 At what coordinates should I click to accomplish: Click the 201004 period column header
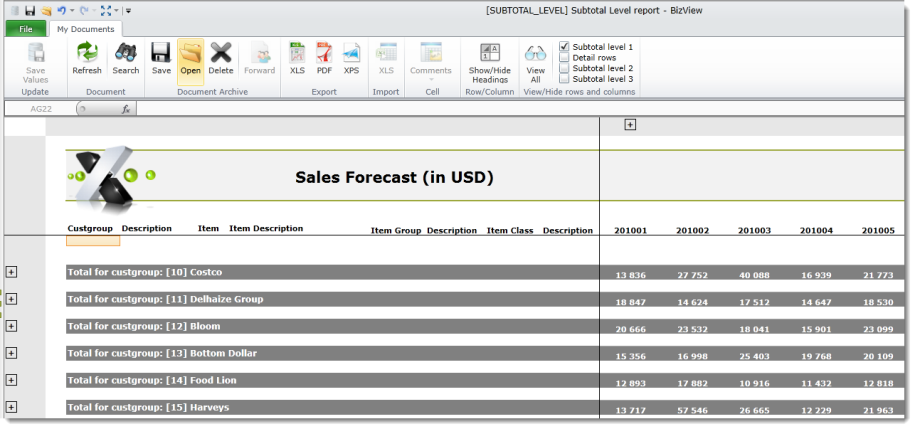tap(816, 231)
